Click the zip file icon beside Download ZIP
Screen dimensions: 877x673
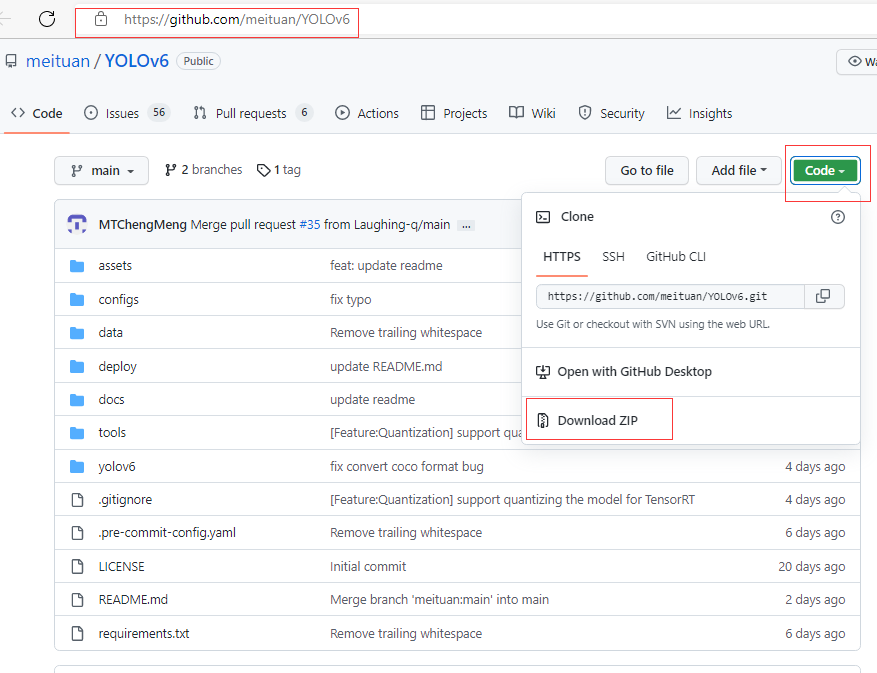543,421
